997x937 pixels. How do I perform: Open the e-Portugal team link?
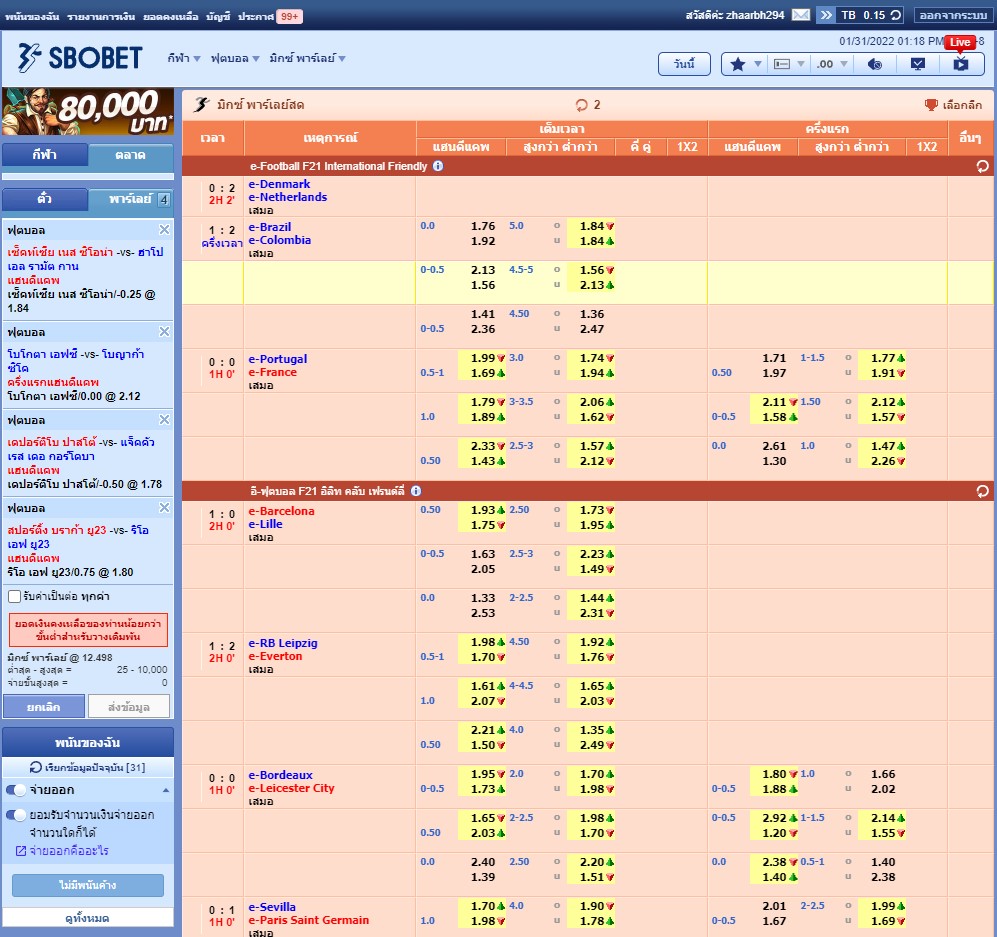277,359
